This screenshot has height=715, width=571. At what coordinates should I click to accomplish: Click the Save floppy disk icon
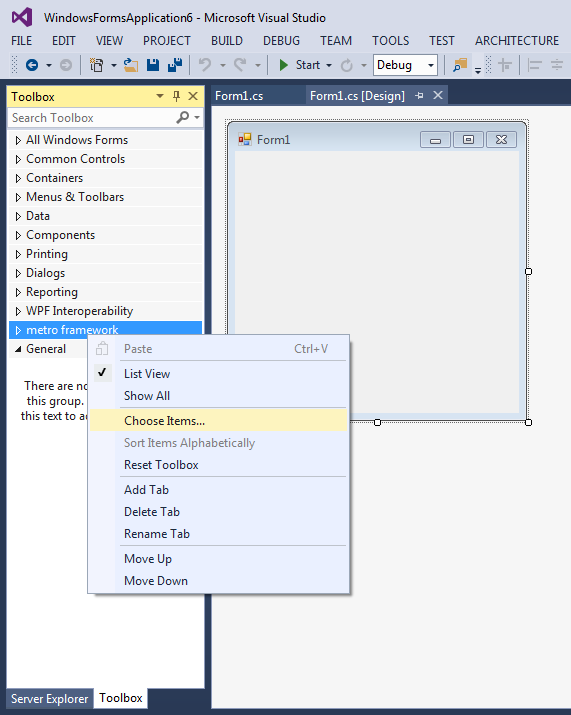(x=153, y=65)
